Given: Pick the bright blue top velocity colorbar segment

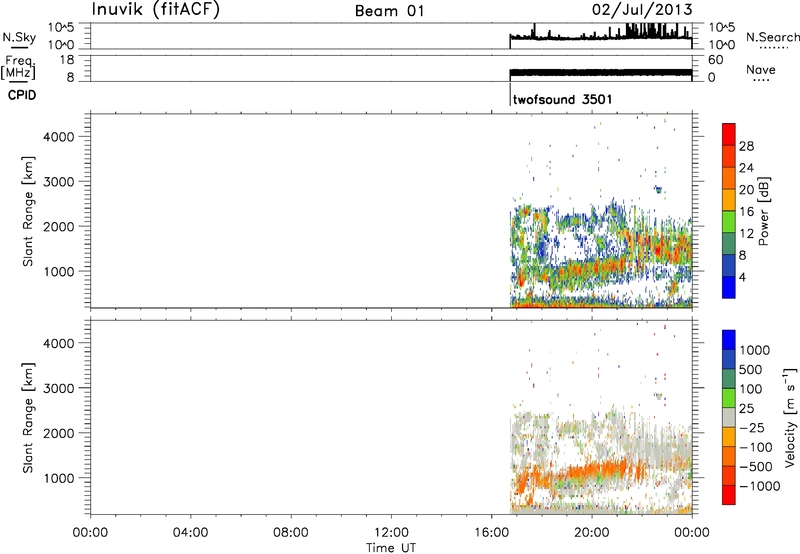Looking at the screenshot, I should (x=729, y=340).
